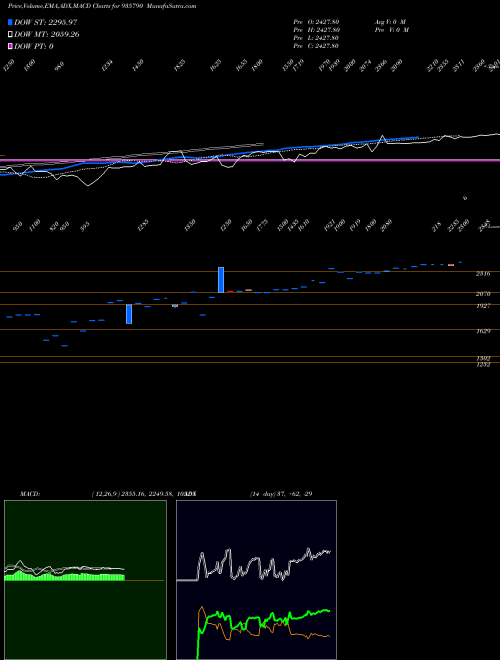500x660 pixels.
Task: Select the 'DOW ST: 2293.97' legend text
Action: [x=45, y=22]
